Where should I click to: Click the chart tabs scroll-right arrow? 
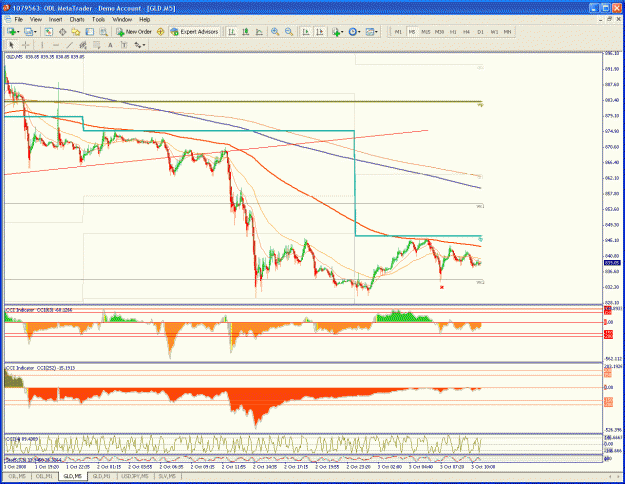[x=618, y=476]
